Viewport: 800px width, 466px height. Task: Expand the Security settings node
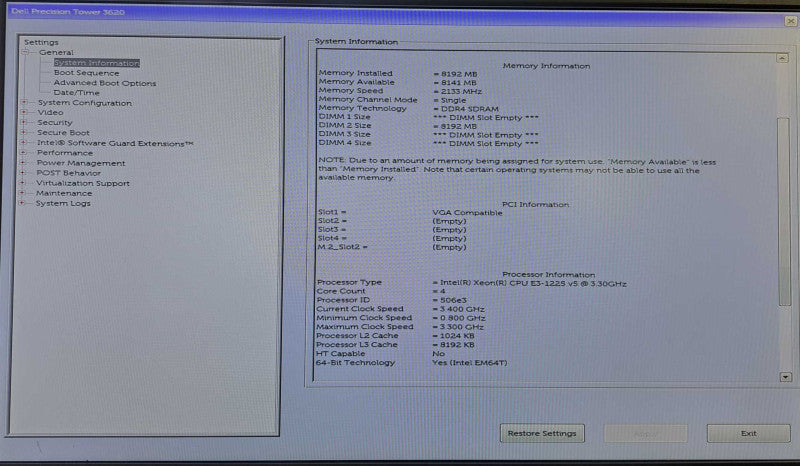pyautogui.click(x=23, y=122)
